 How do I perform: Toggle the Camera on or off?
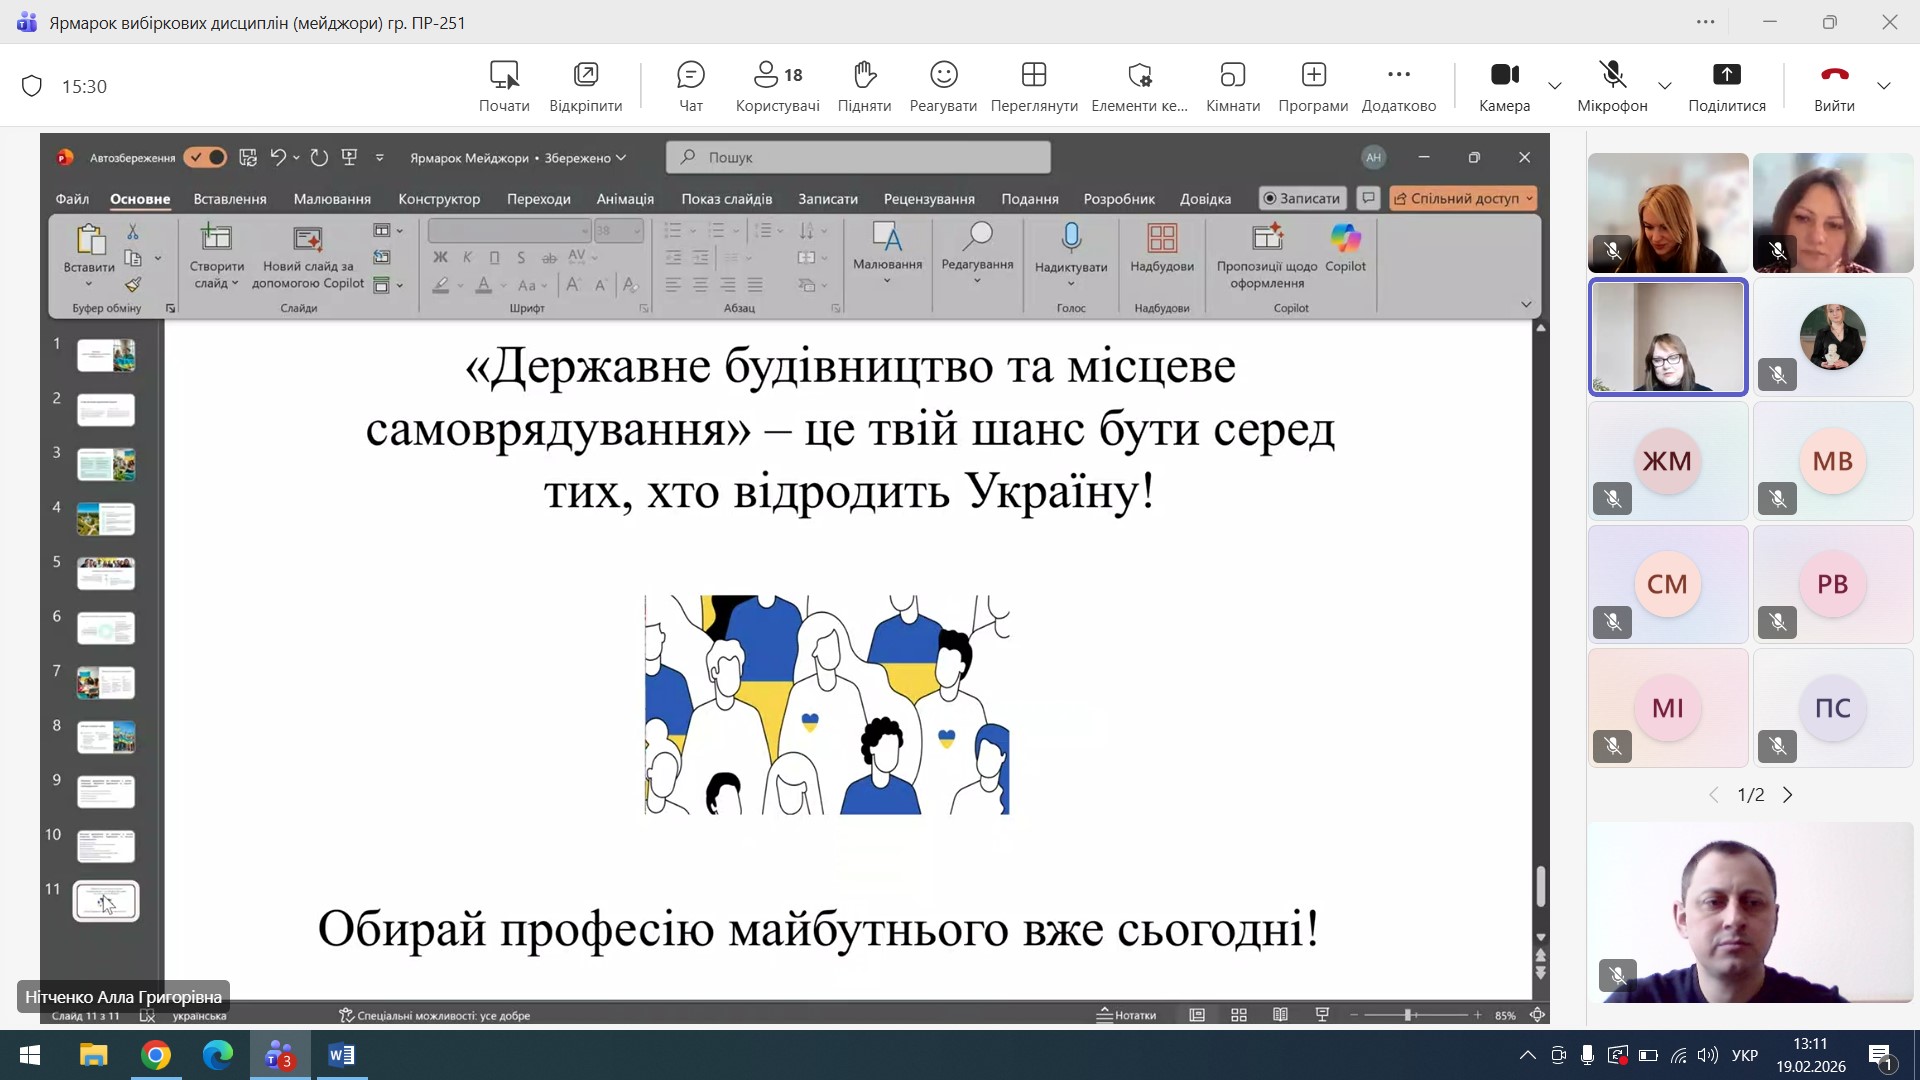point(1504,86)
